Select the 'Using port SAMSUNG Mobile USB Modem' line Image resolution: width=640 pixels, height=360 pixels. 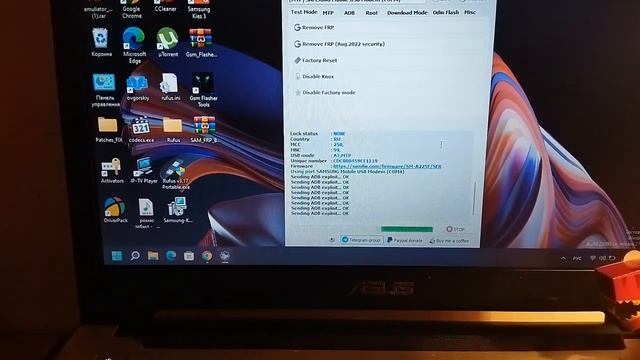pos(347,171)
